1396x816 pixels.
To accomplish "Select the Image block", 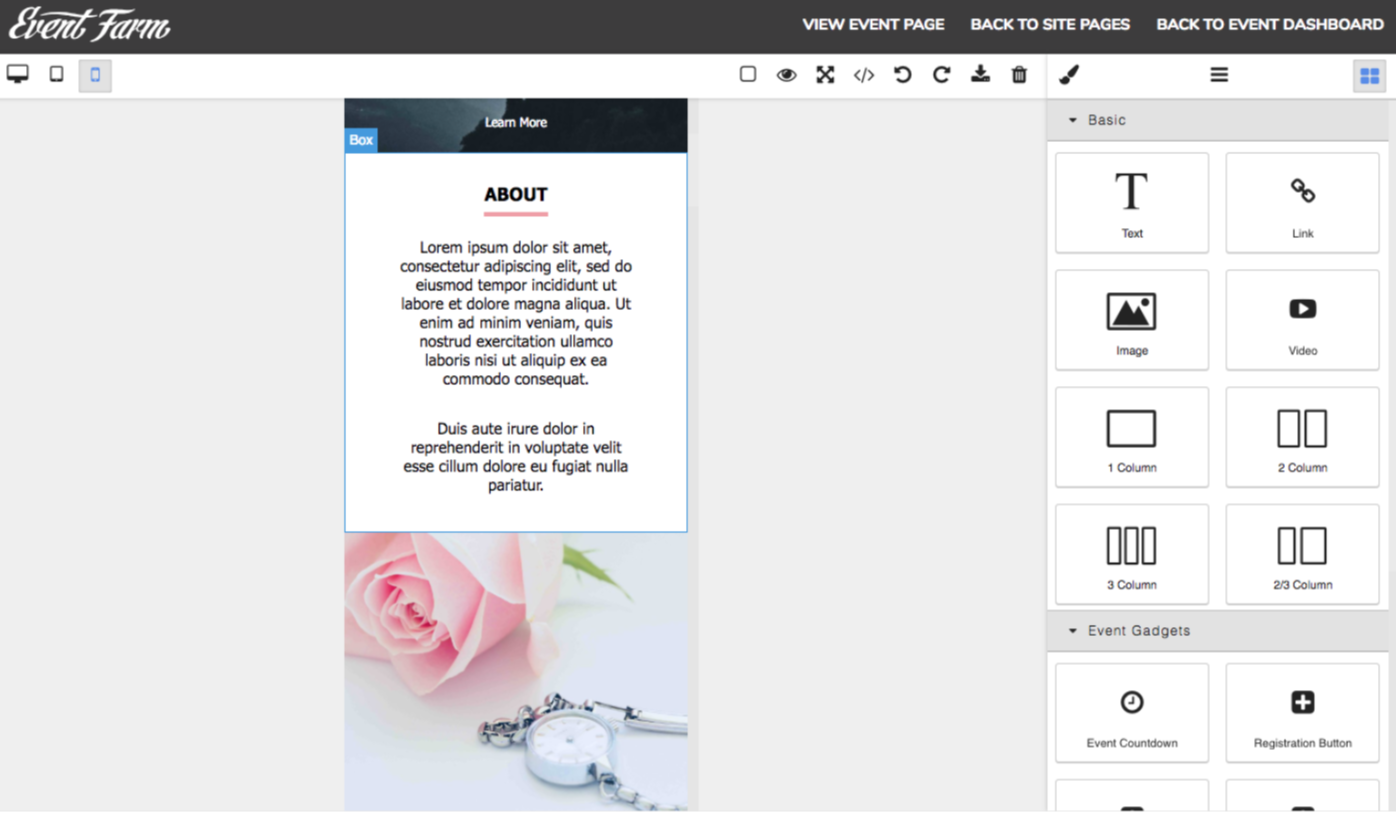I will (x=1132, y=320).
